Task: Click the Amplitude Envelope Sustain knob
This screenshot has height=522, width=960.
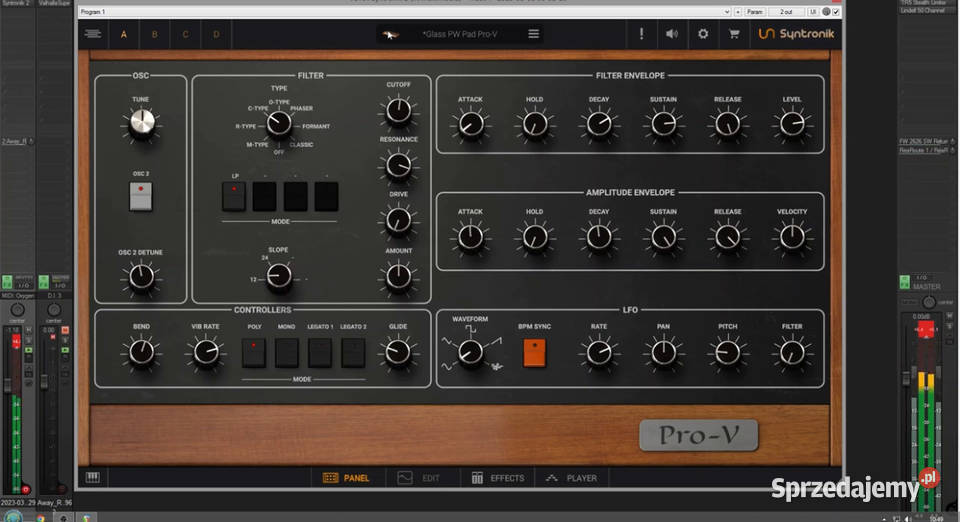Action: click(x=664, y=237)
